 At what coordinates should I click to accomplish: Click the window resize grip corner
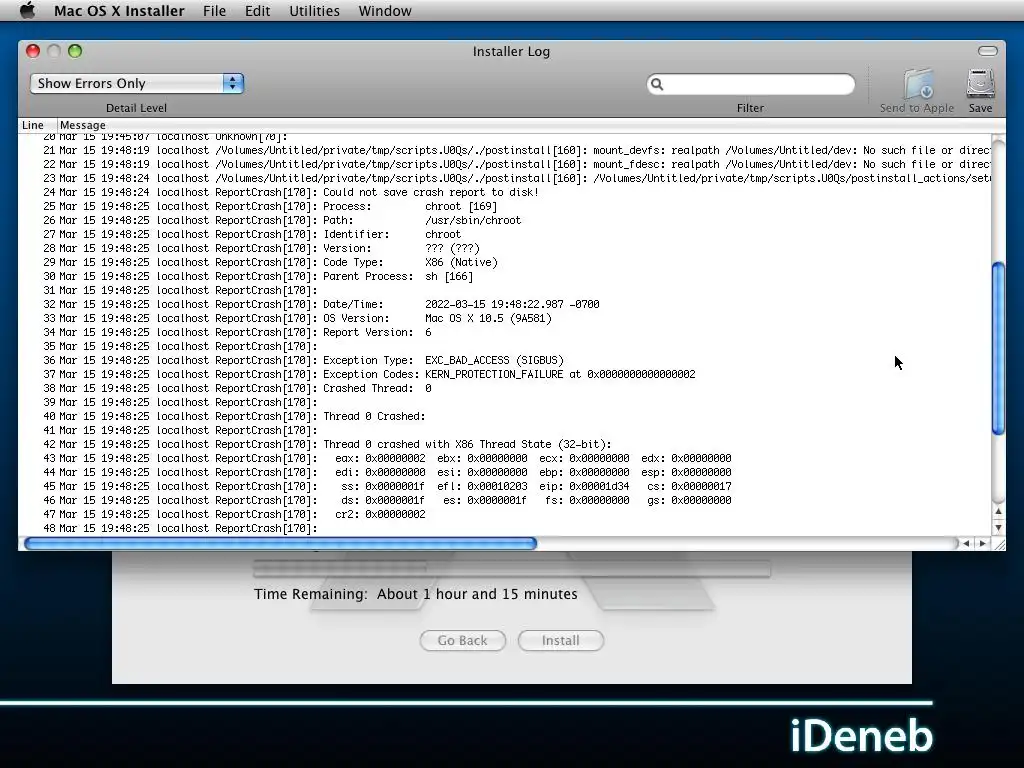[999, 543]
